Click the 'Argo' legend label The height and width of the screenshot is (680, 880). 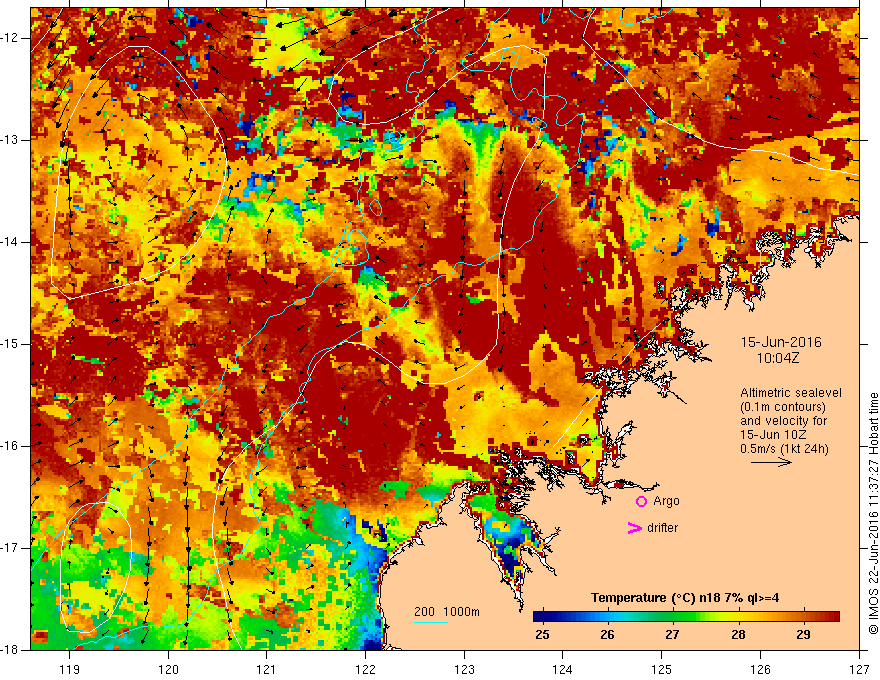click(x=666, y=501)
